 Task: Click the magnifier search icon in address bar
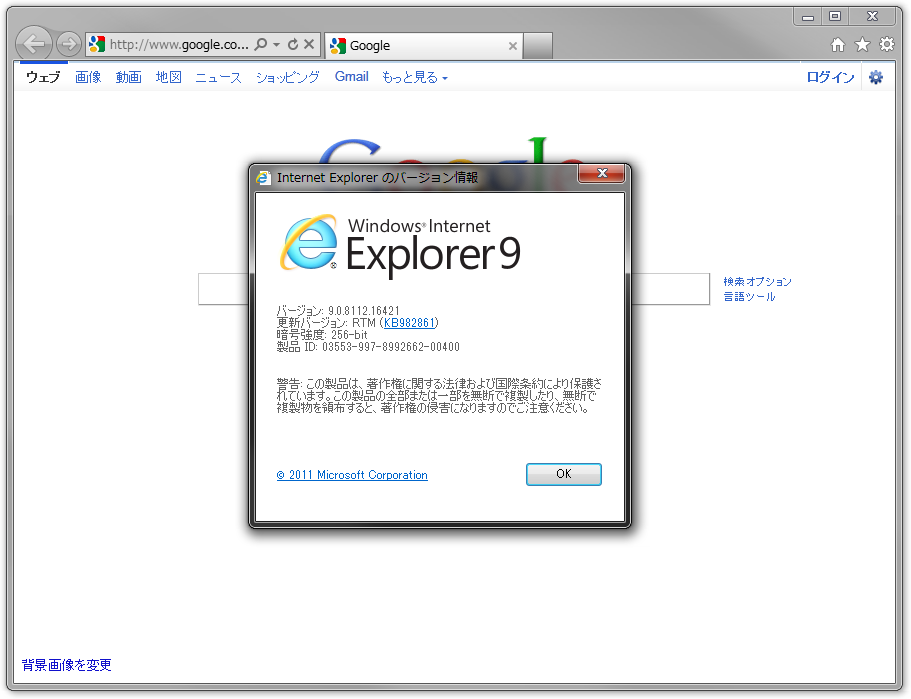coord(261,44)
